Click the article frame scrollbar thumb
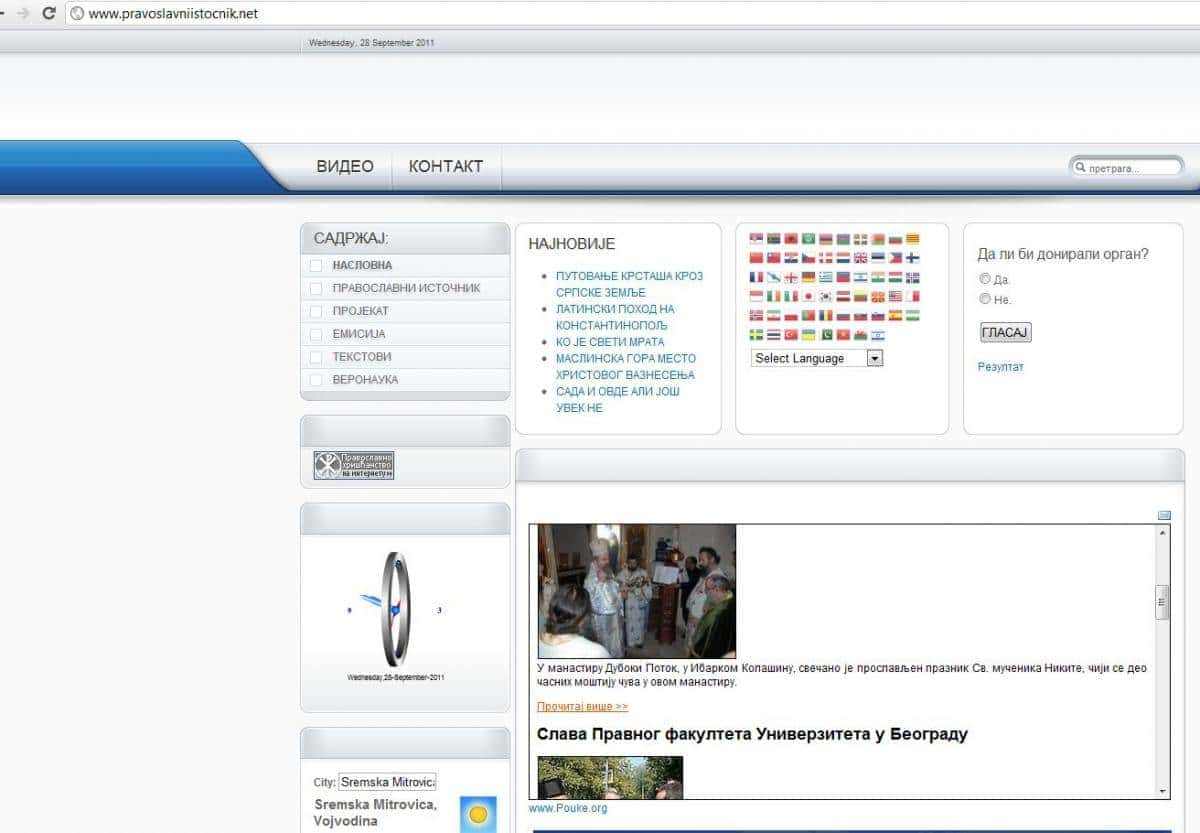1200x833 pixels. [x=1162, y=602]
